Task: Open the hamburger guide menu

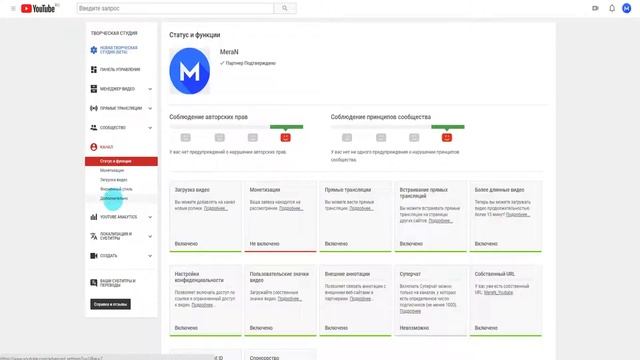Action: click(x=13, y=8)
